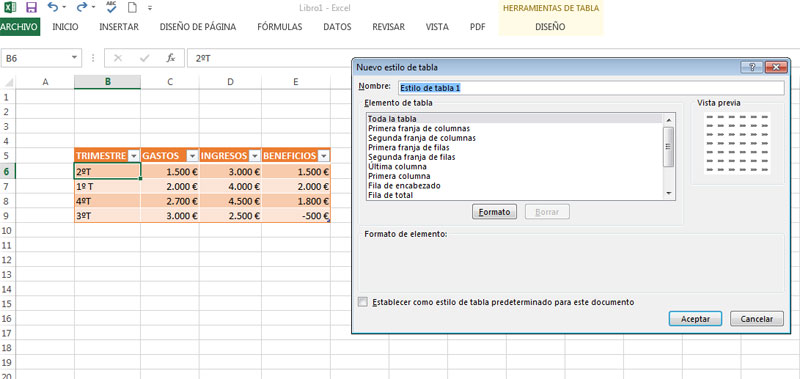Select column A header
Screen dimensions: 800x379
[45, 82]
